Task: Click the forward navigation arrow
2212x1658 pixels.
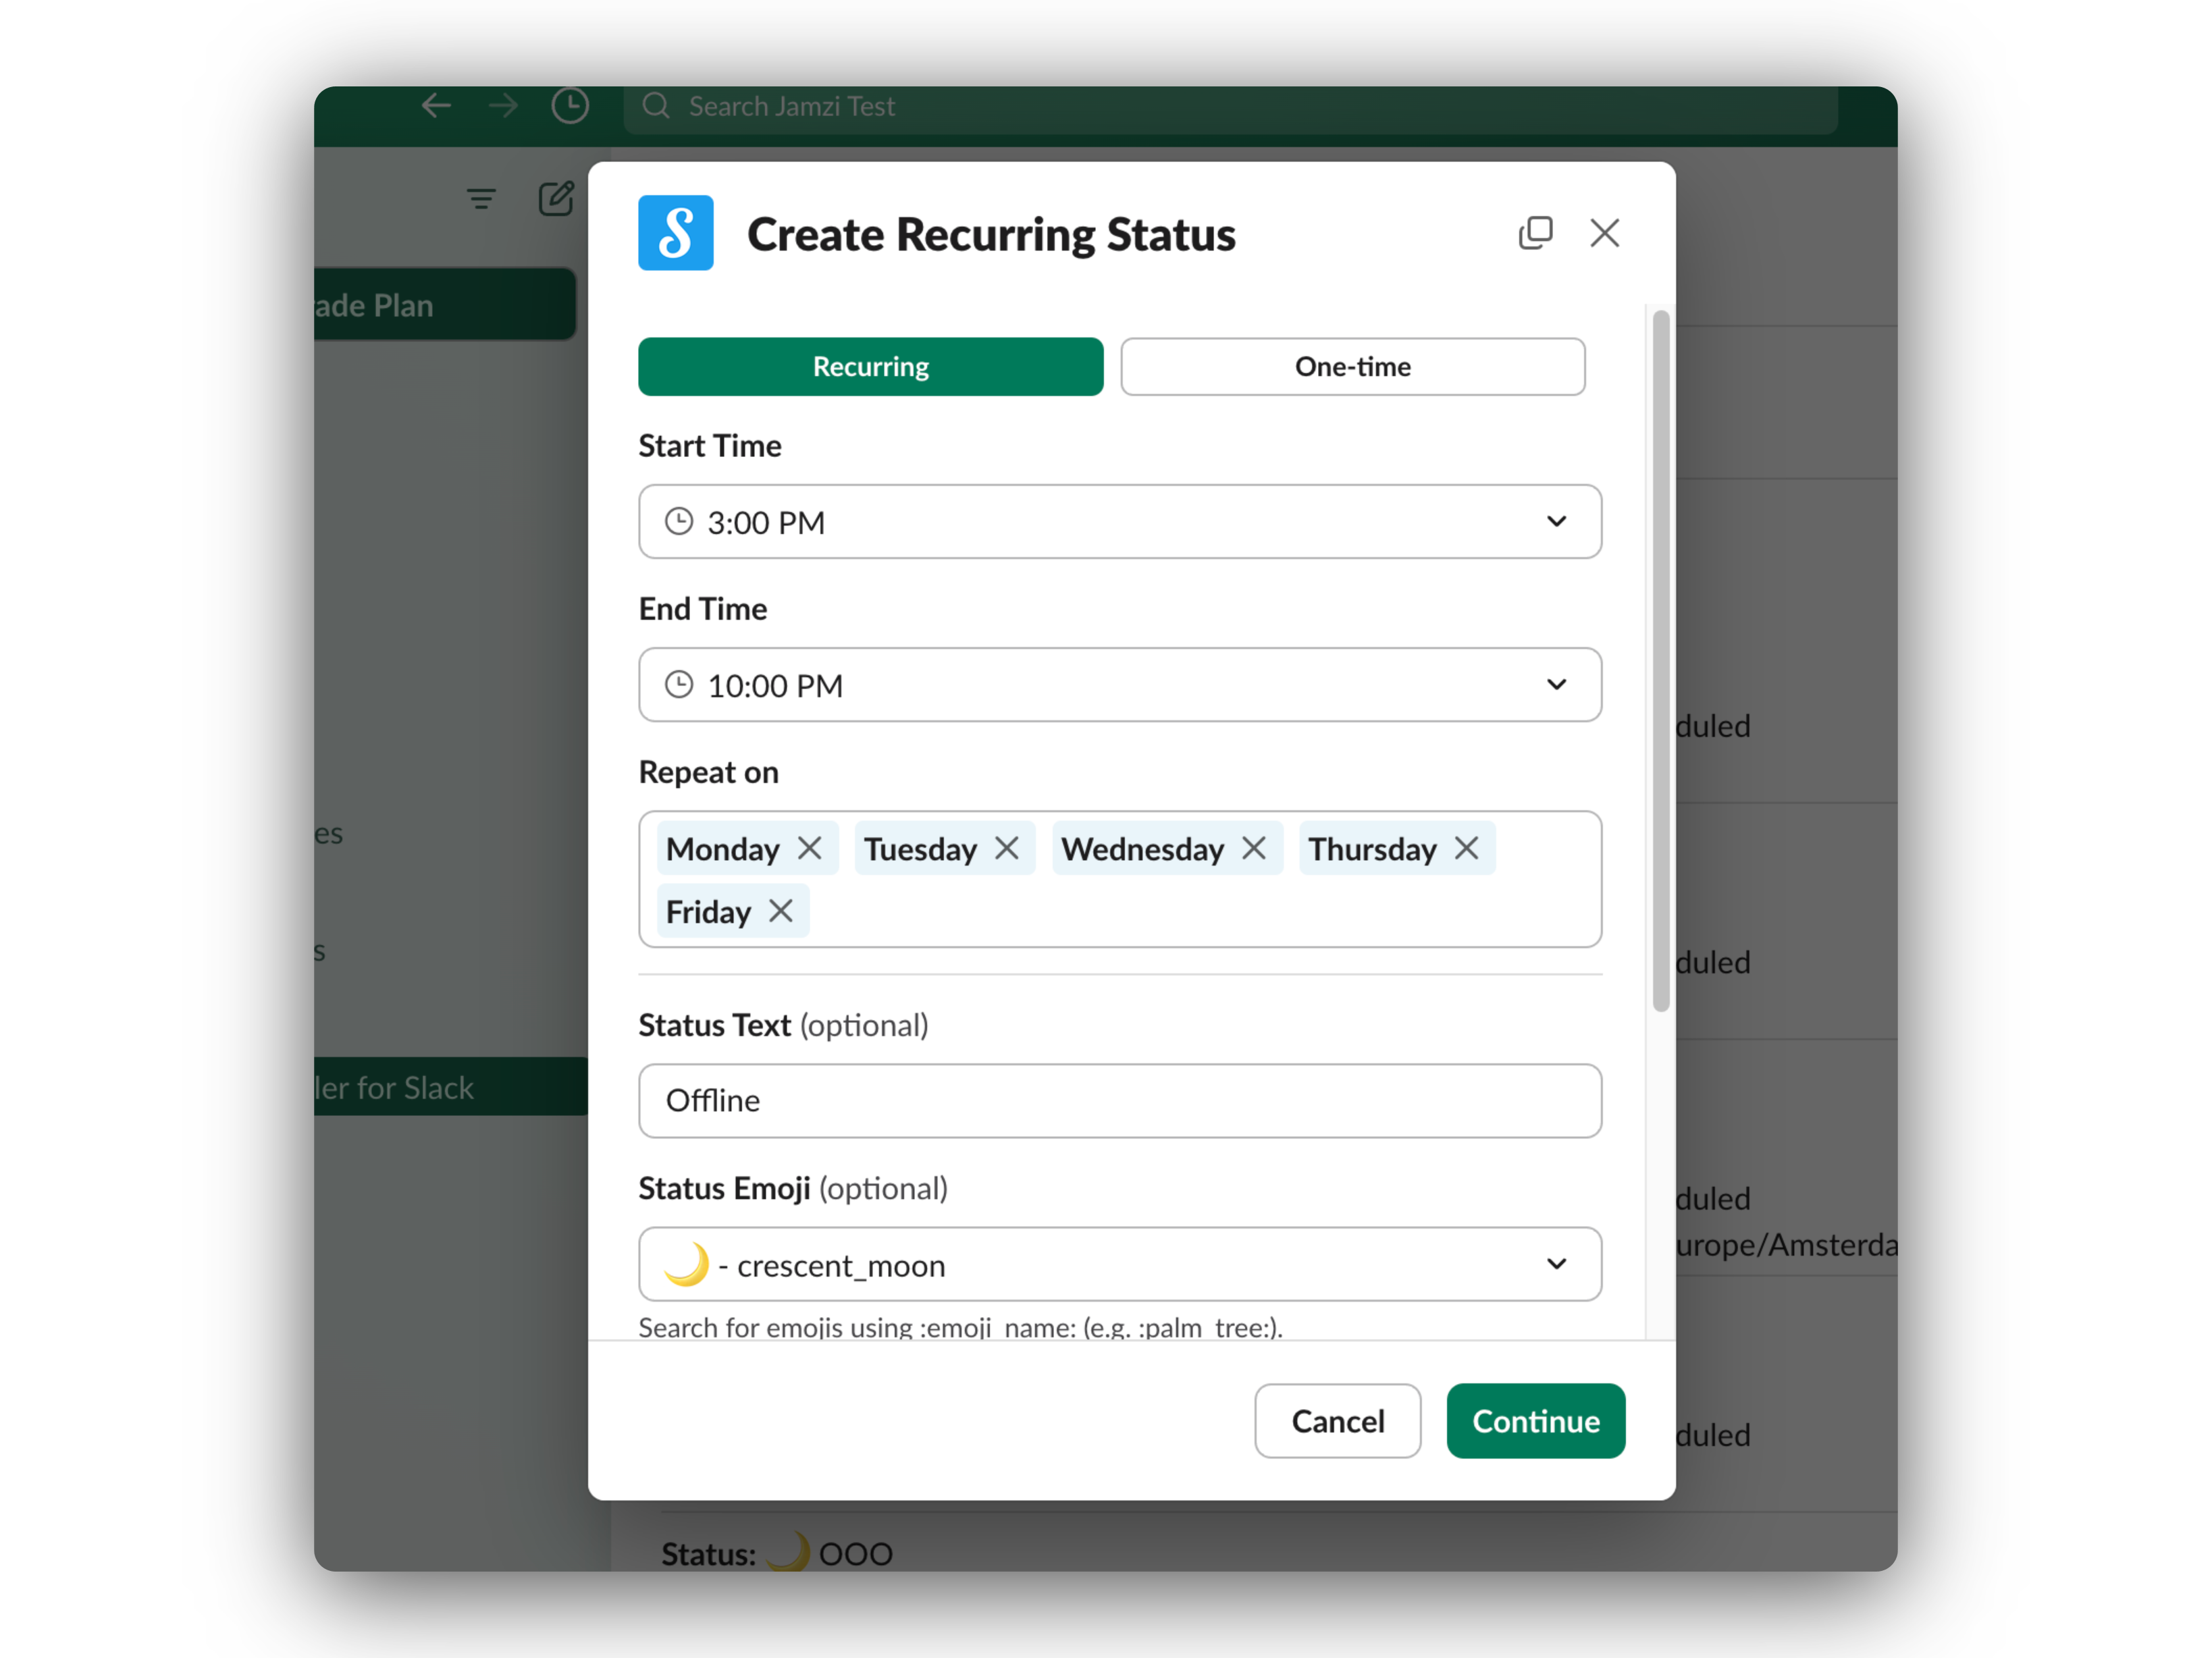Action: click(503, 106)
